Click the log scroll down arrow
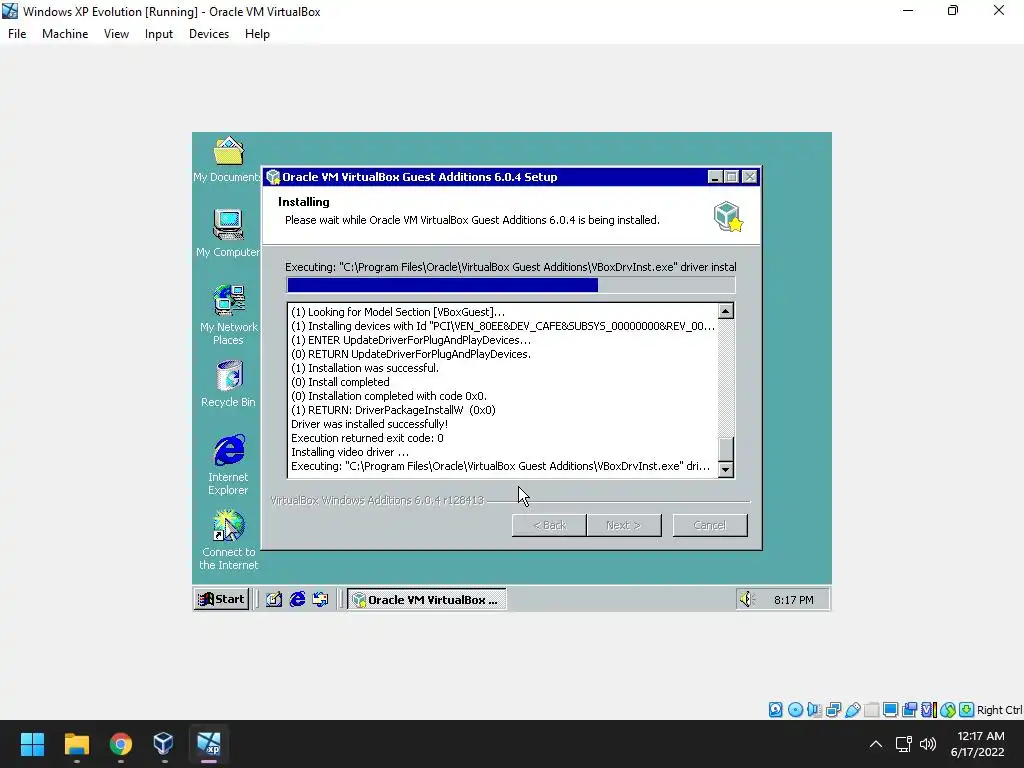 coord(726,469)
